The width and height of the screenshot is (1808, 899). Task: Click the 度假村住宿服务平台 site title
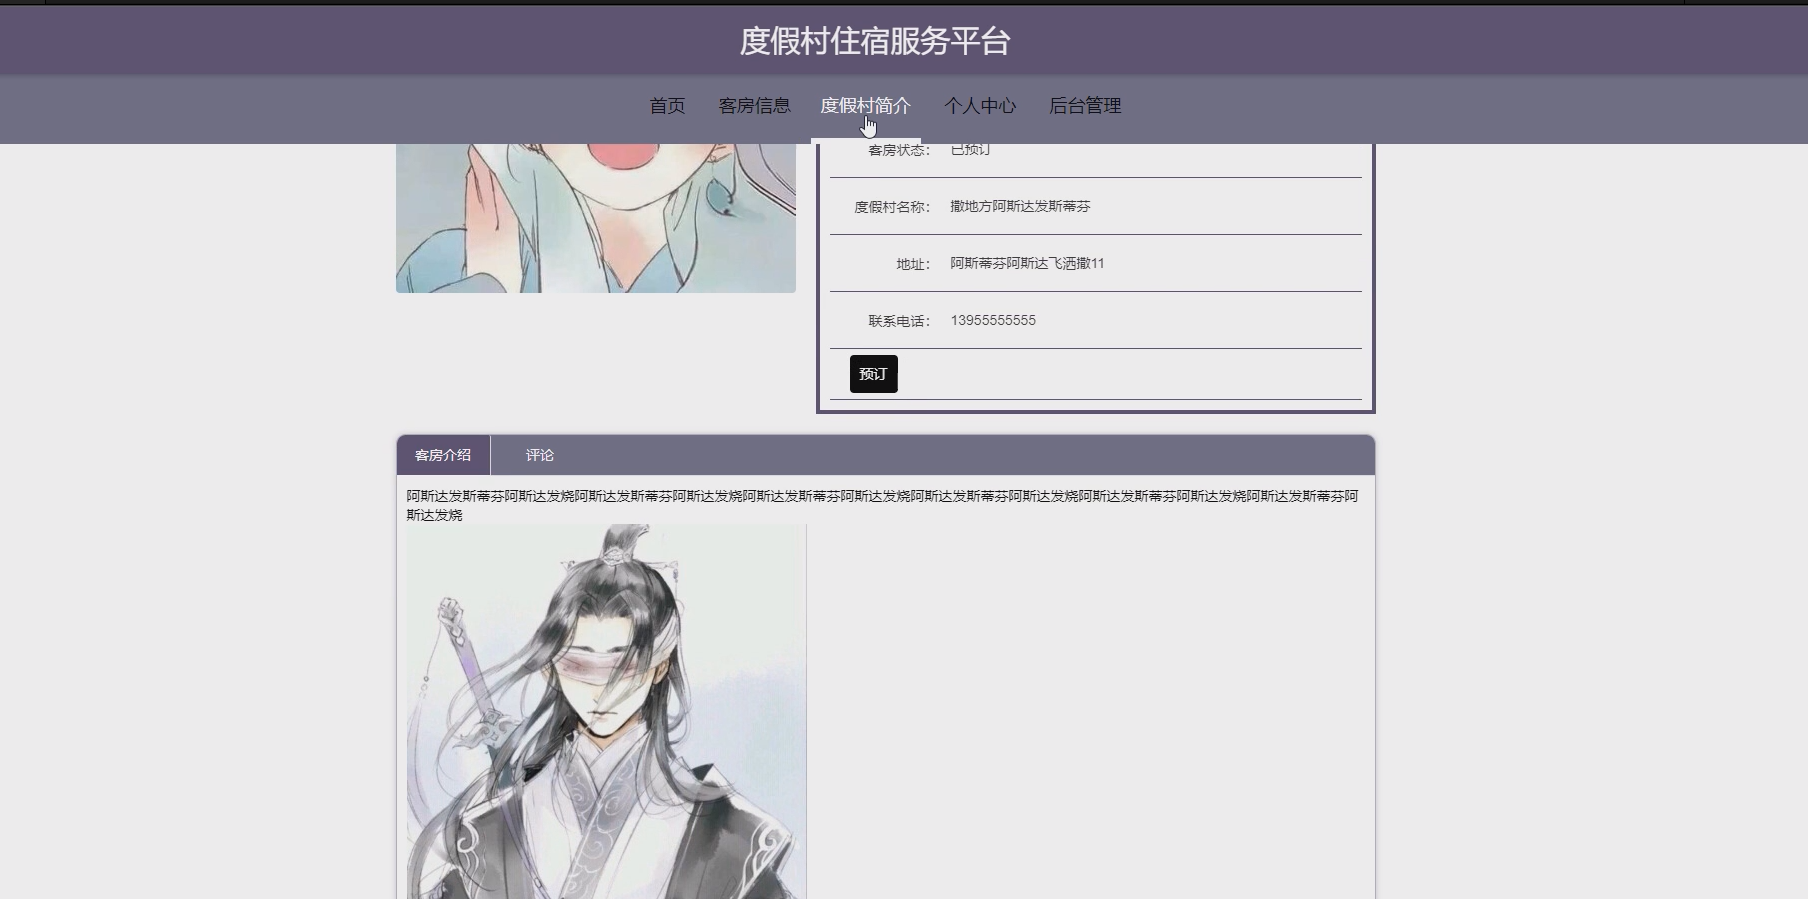875,41
